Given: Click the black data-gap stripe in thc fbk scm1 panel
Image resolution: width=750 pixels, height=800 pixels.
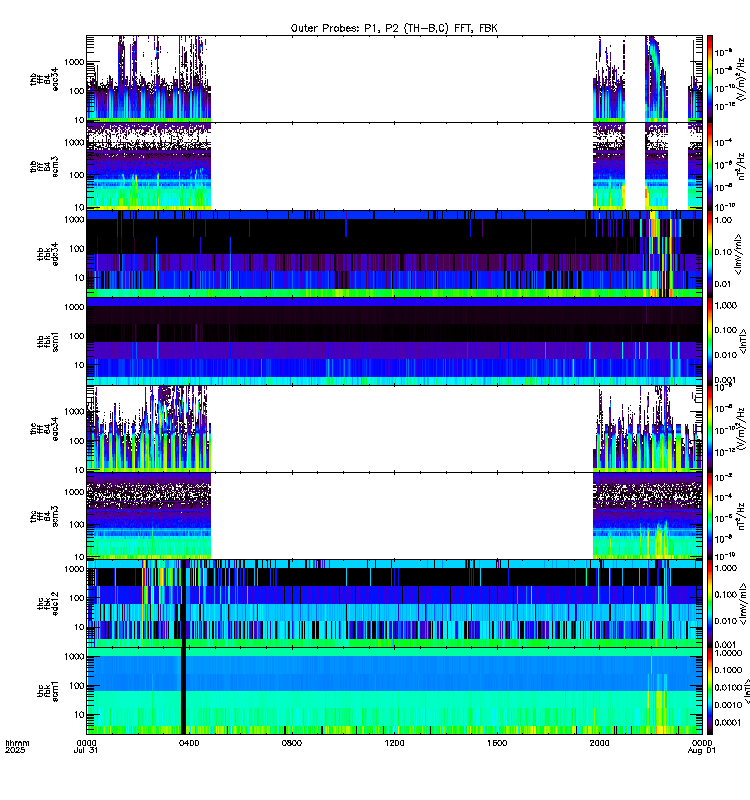Looking at the screenshot, I should (184, 691).
